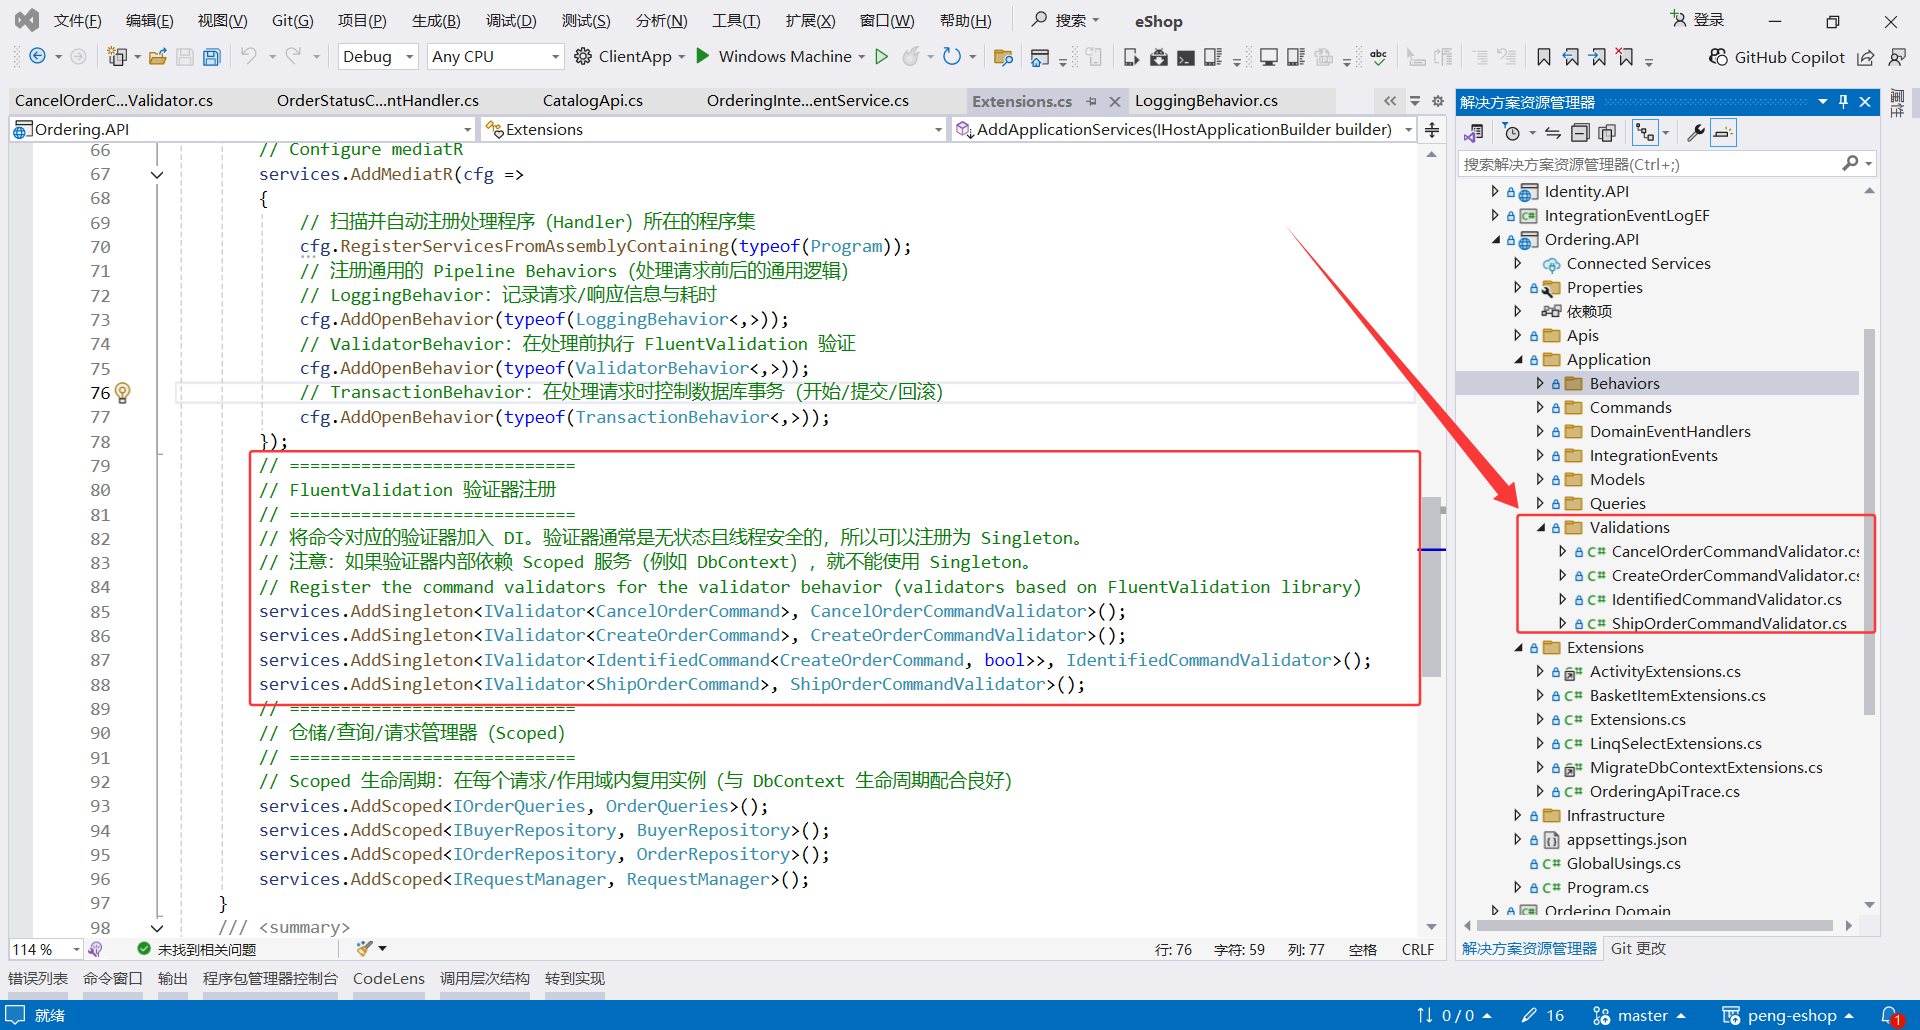The height and width of the screenshot is (1030, 1920).
Task: Switch views icon in Solution Explorer toolbar
Action: click(1474, 133)
